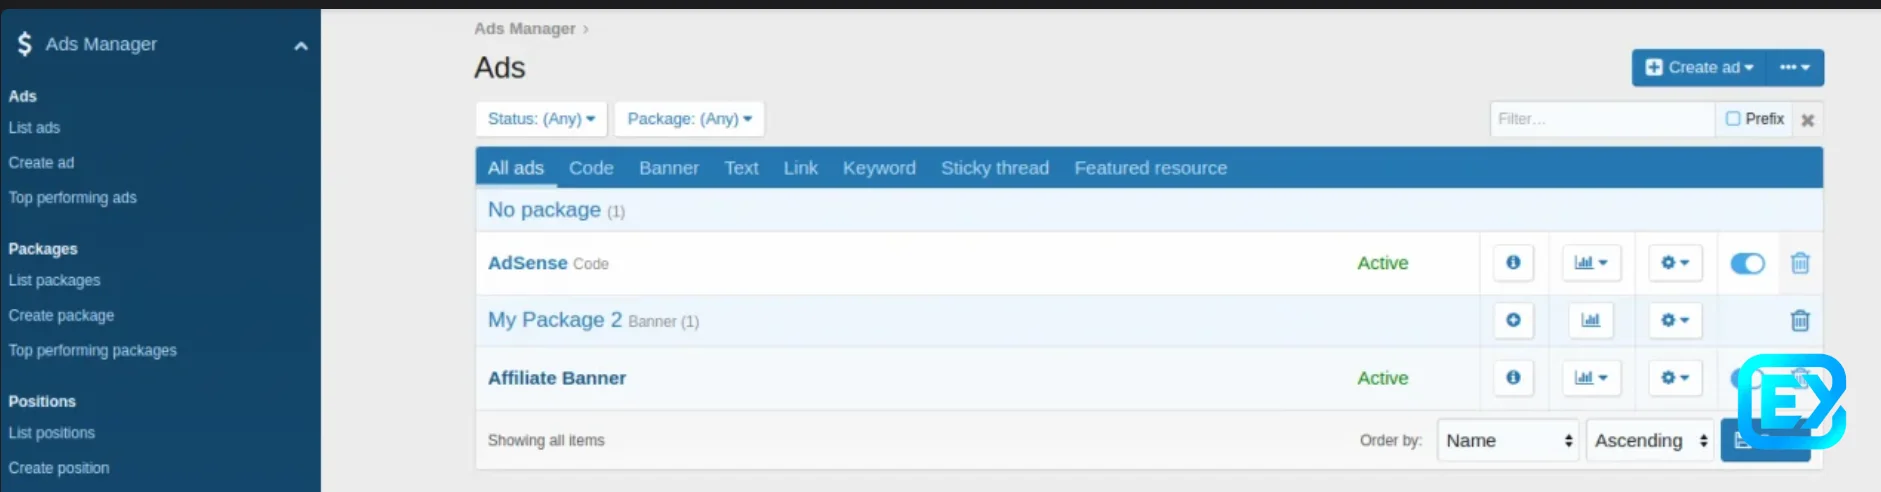Click the Create ad button
The height and width of the screenshot is (492, 1881).
(1699, 68)
